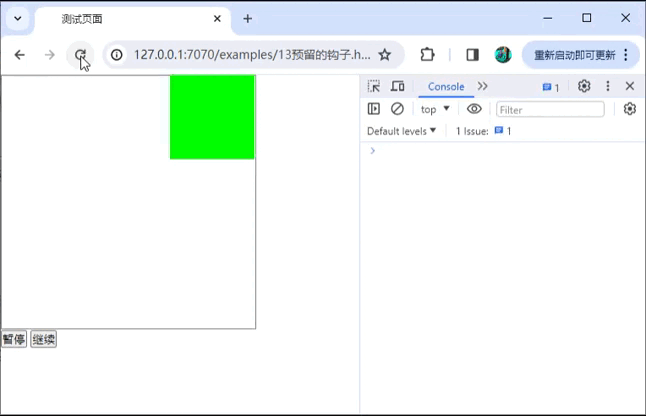This screenshot has width=646, height=416.
Task: Show the console sidebar
Action: click(374, 109)
